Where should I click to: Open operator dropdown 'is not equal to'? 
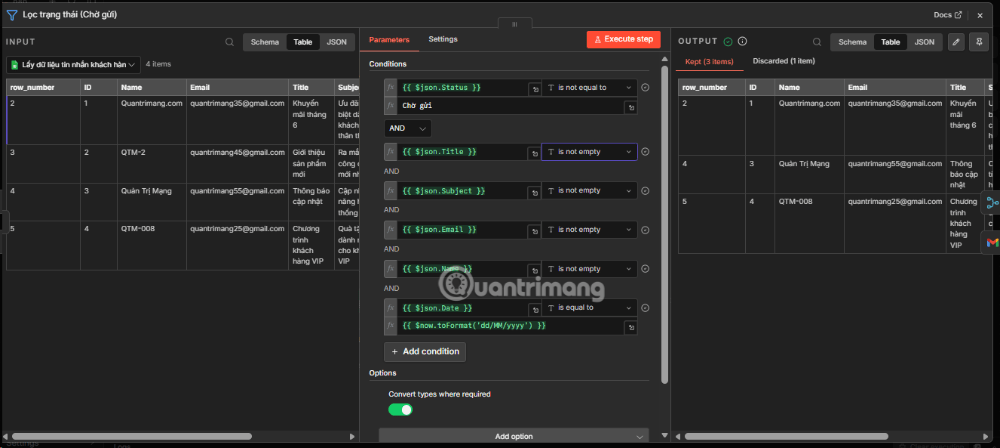(589, 87)
